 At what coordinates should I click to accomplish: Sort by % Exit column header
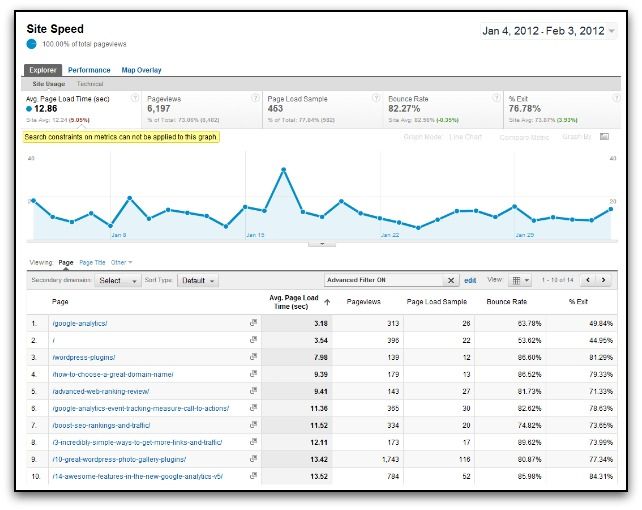[578, 302]
